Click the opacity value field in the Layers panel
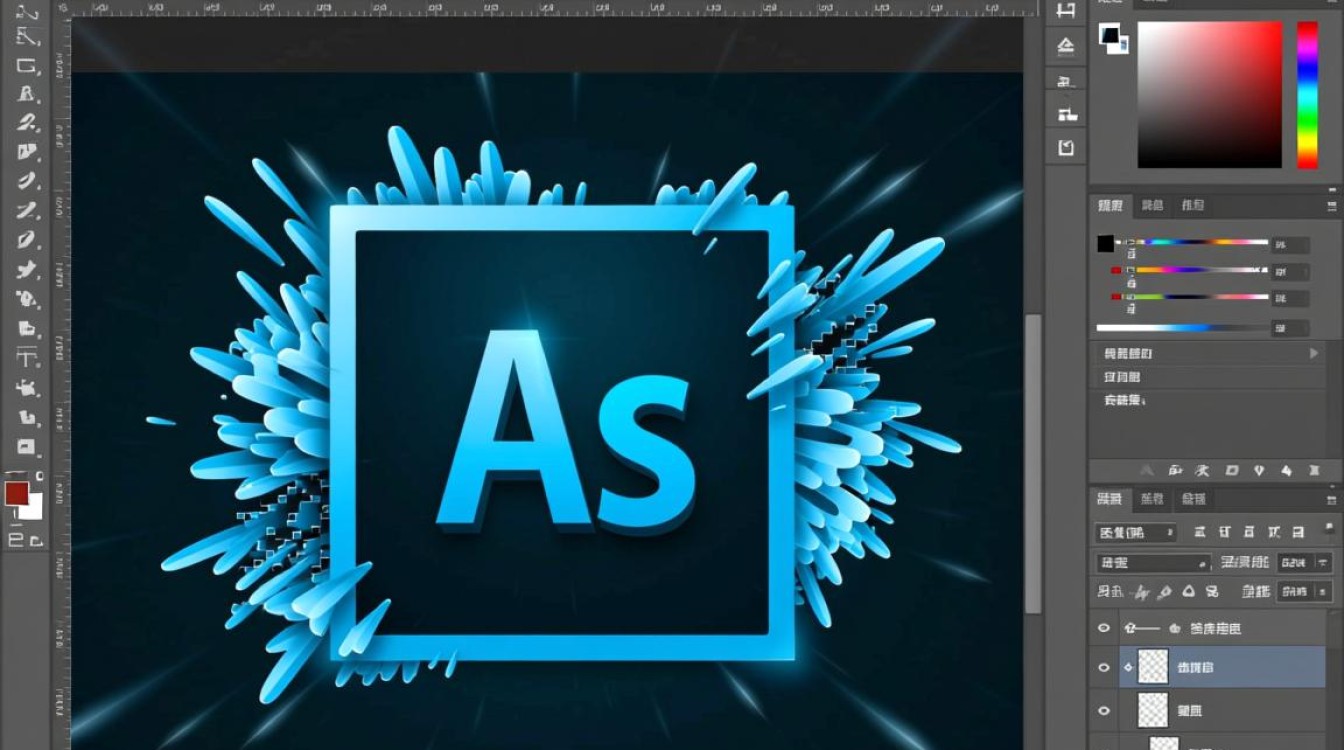 click(x=1297, y=563)
